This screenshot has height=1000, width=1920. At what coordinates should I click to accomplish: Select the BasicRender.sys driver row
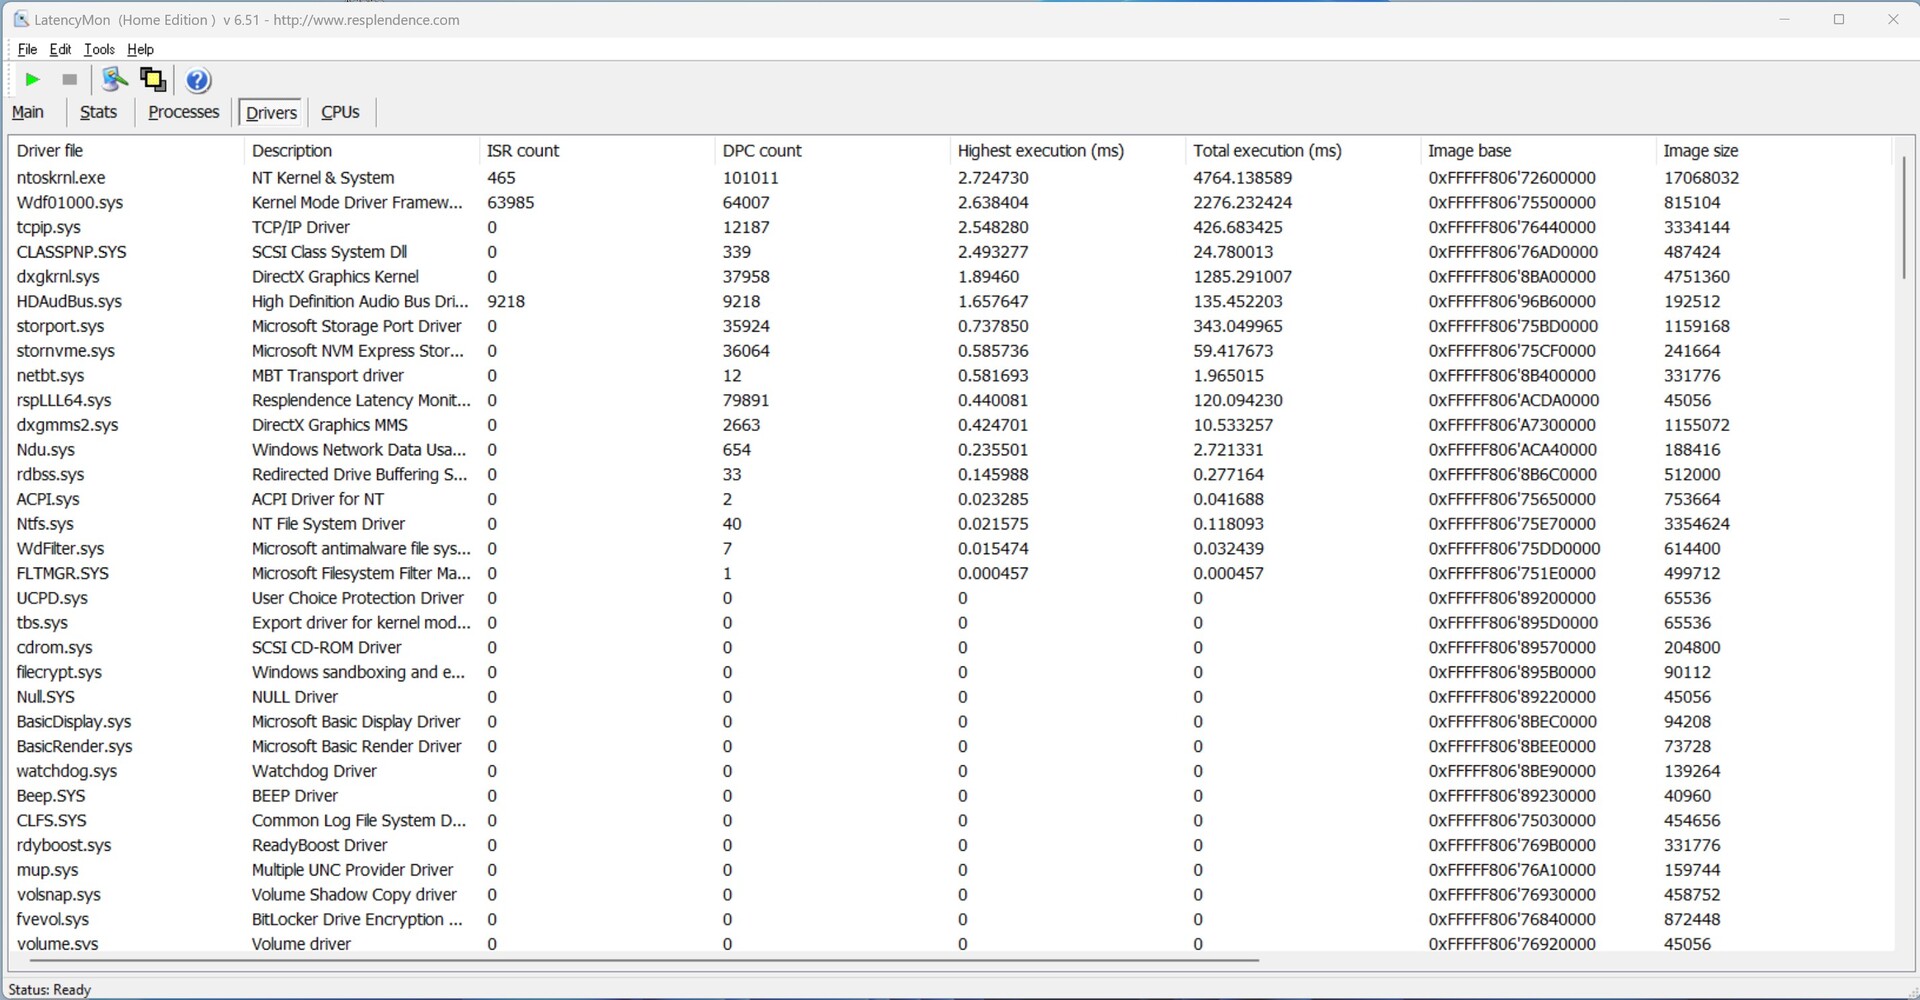click(950, 746)
